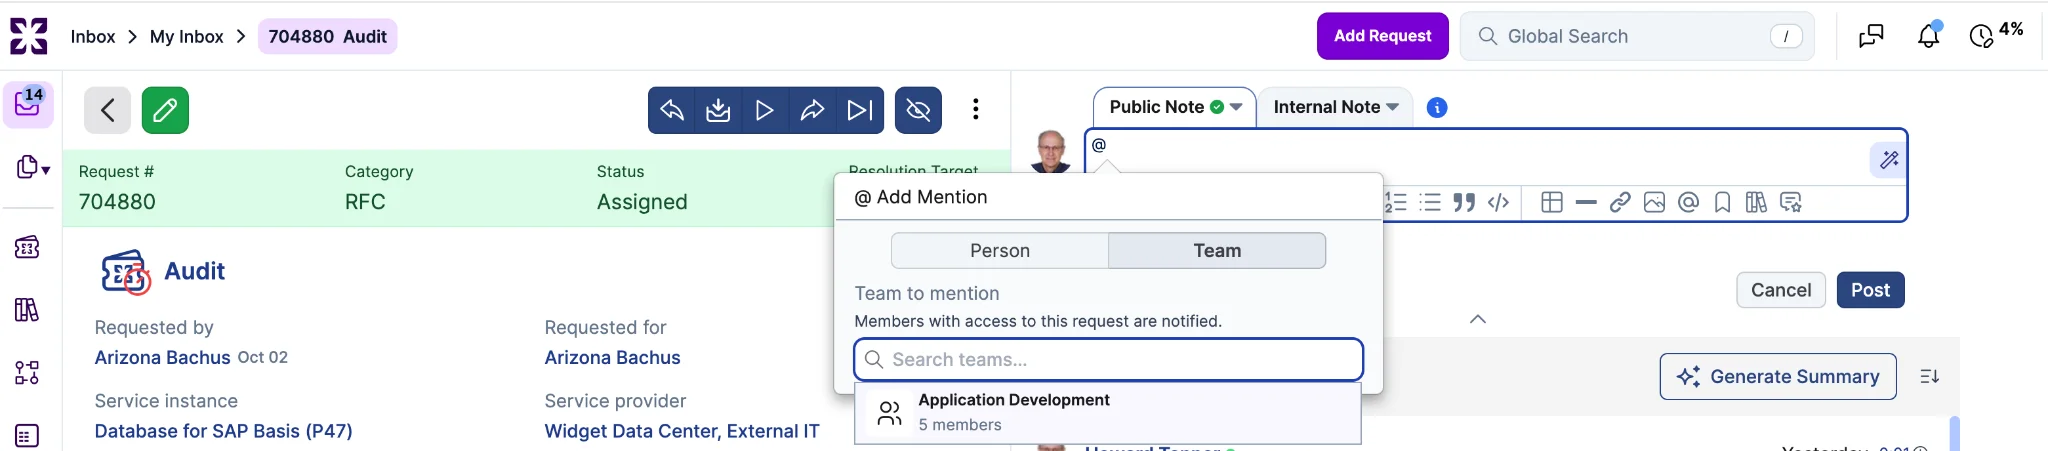
Task: Click the note text area containing @
Action: click(1476, 157)
